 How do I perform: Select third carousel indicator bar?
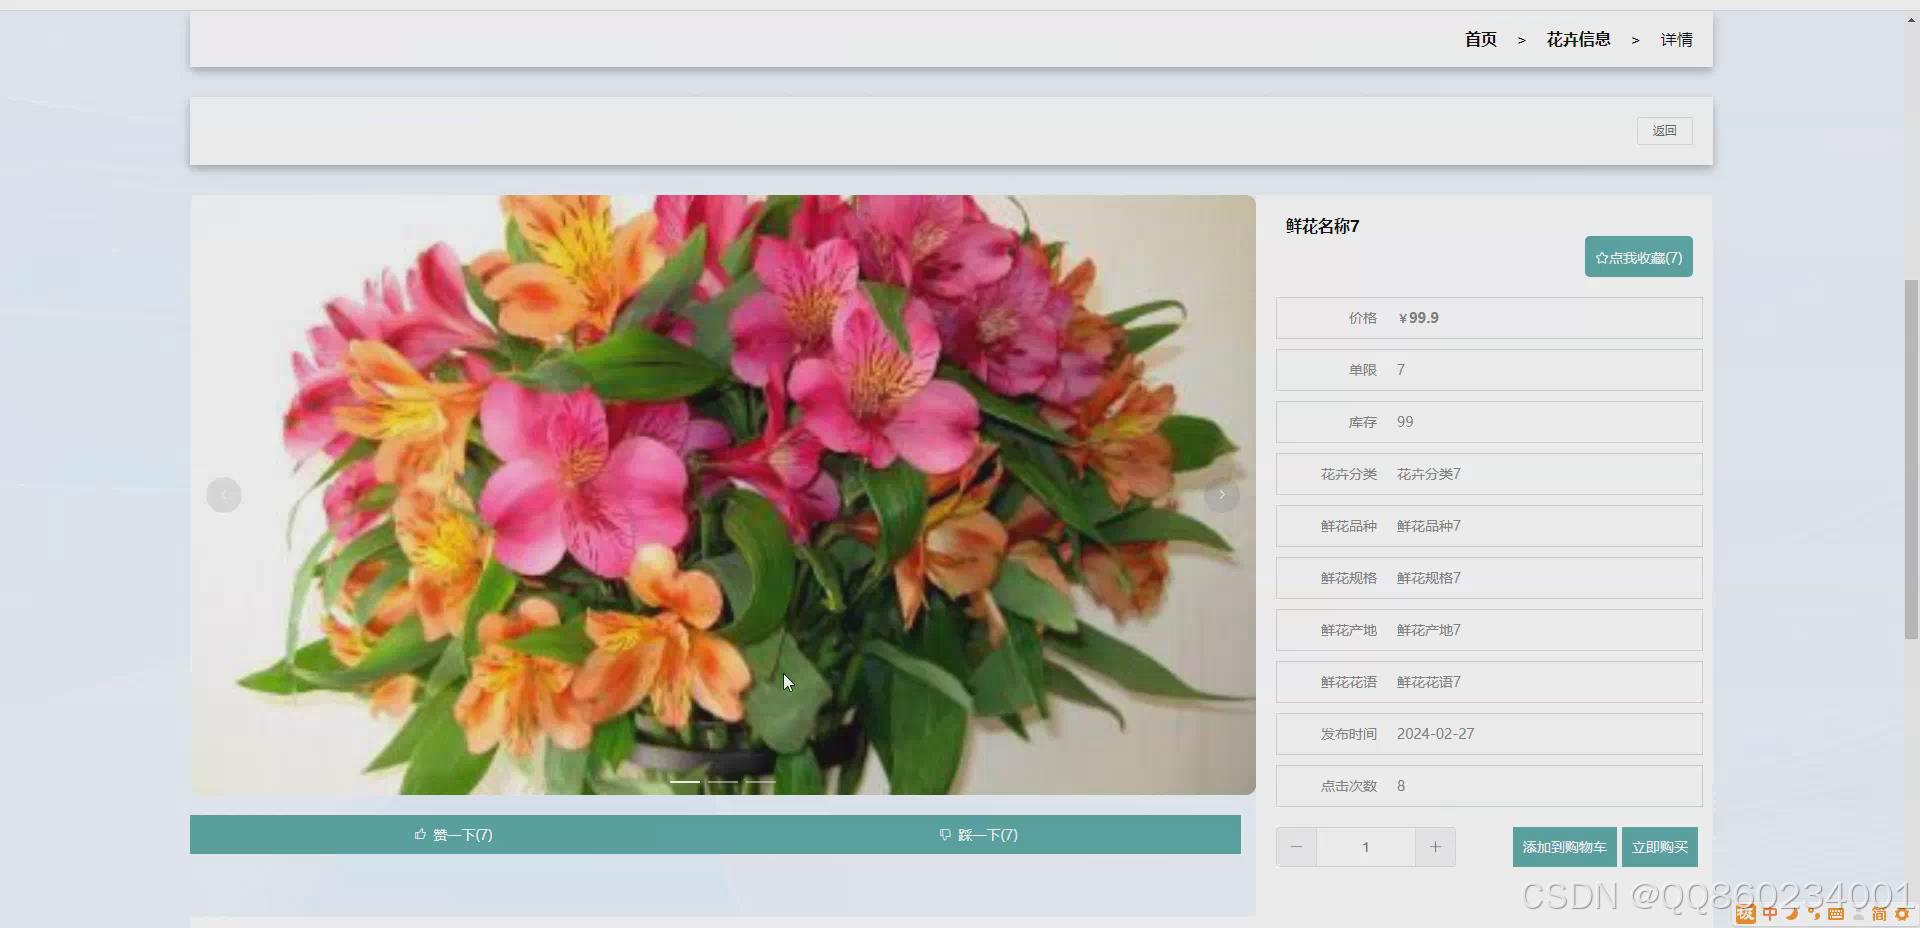click(x=759, y=781)
